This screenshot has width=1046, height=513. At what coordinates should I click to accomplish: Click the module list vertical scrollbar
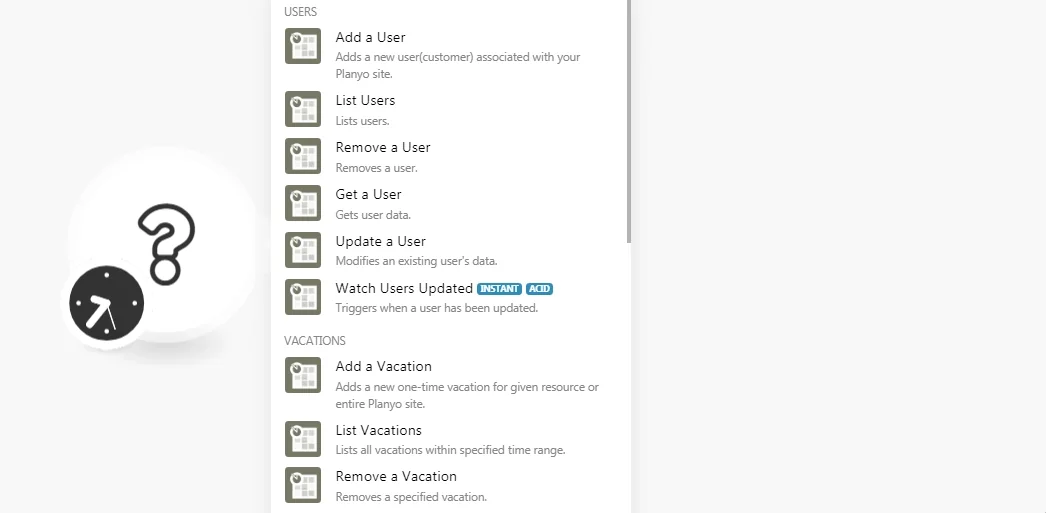point(628,121)
